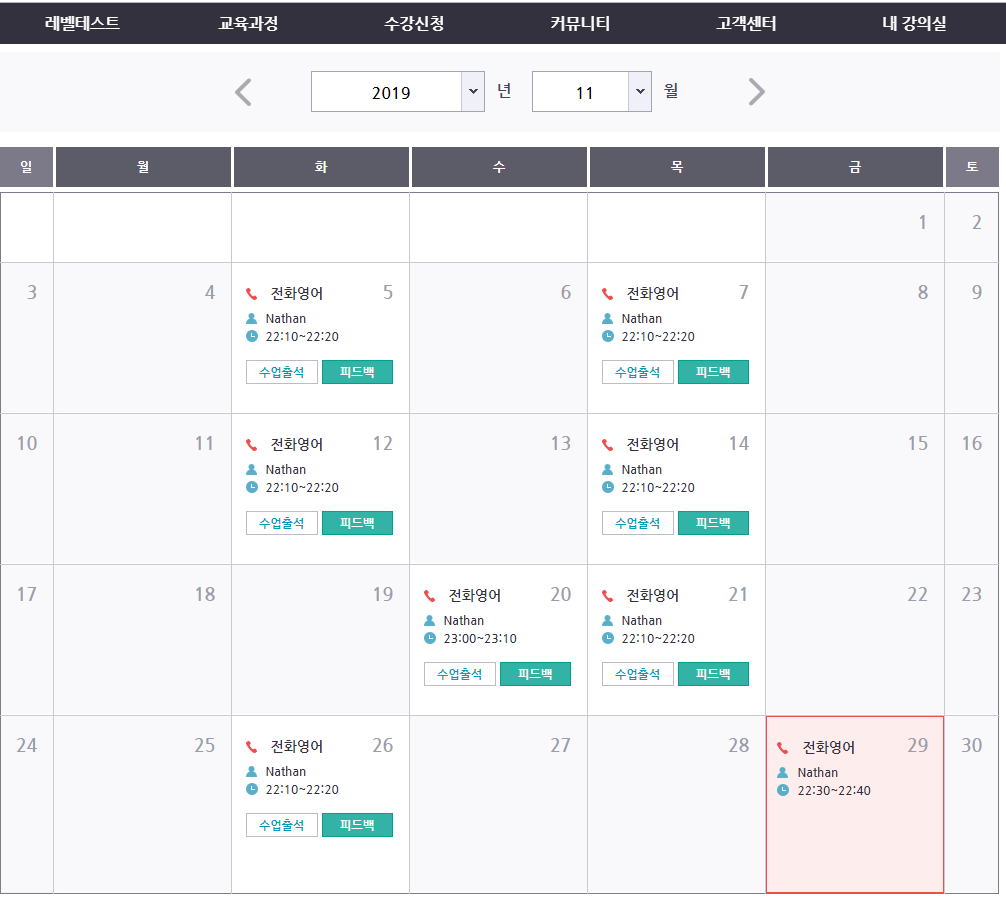The image size is (1006, 901).
Task: Click the clock icon on November 29
Action: pos(783,791)
